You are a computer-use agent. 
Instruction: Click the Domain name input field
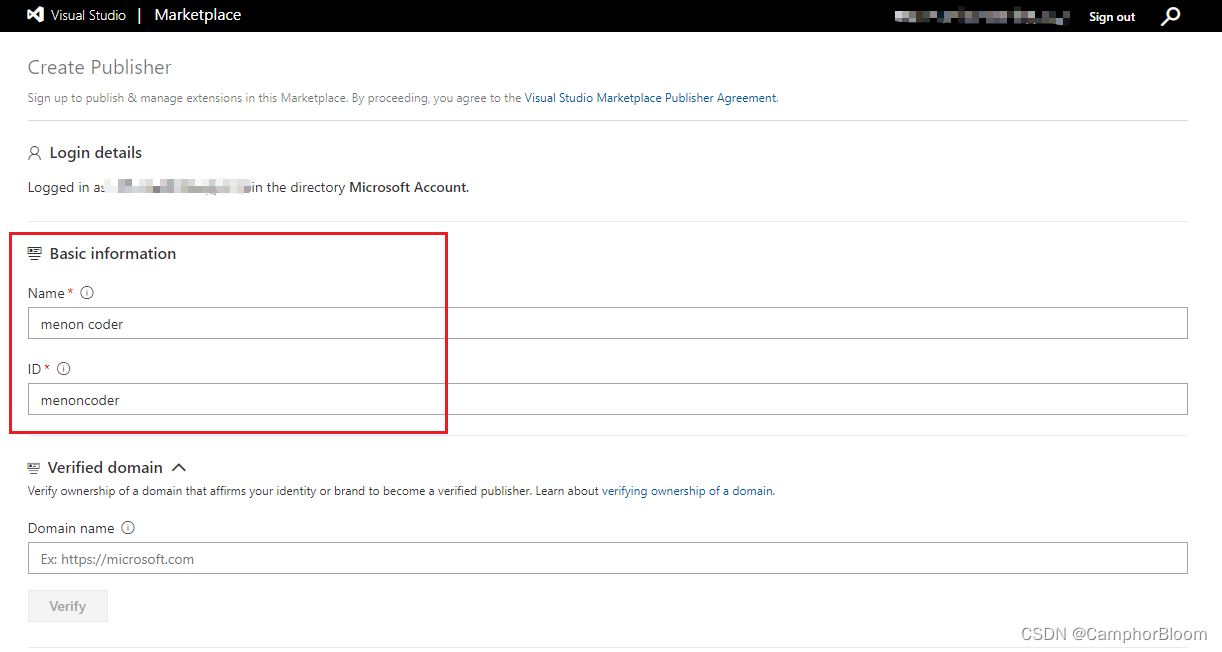[608, 559]
